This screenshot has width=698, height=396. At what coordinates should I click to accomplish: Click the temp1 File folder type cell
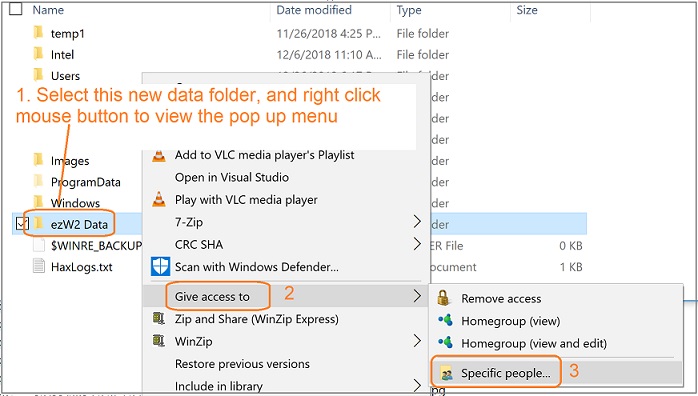click(423, 34)
